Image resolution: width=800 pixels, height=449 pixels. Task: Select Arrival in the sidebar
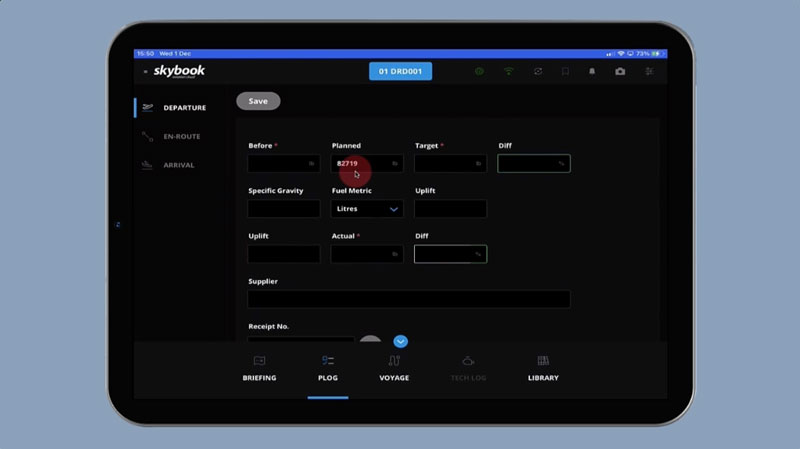(179, 165)
